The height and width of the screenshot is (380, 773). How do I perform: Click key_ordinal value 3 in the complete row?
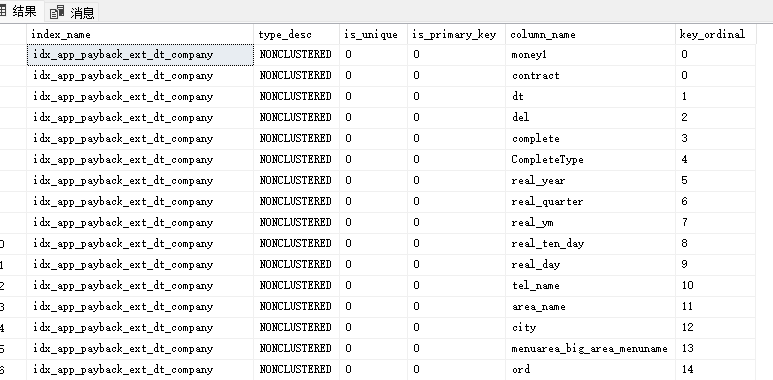pos(715,138)
